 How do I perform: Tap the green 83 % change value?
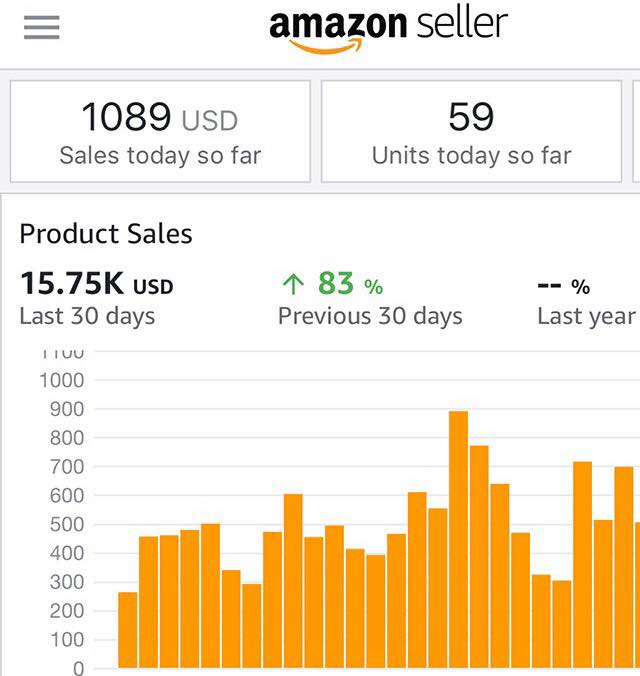[351, 284]
